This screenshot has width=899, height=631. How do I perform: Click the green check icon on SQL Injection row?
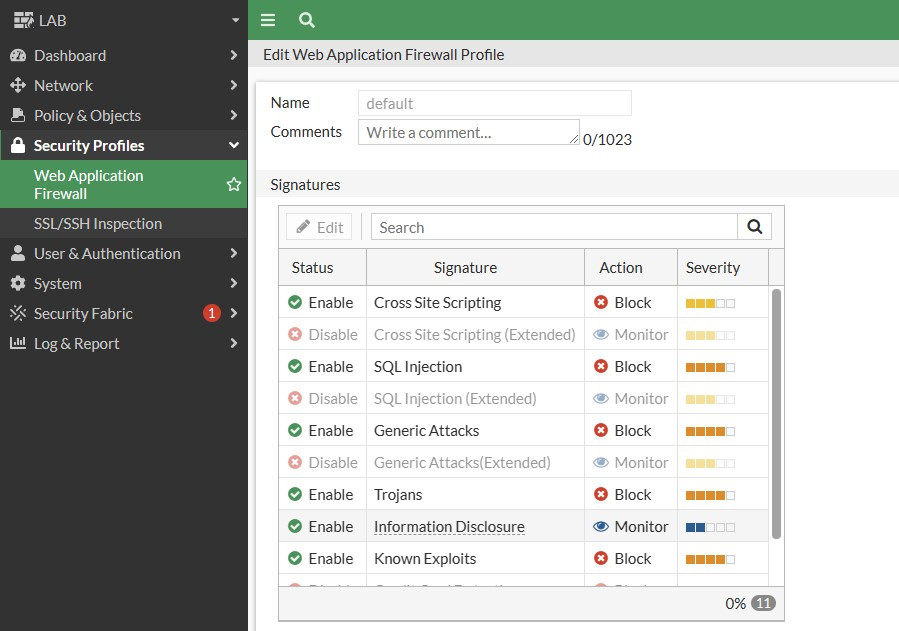(x=295, y=366)
